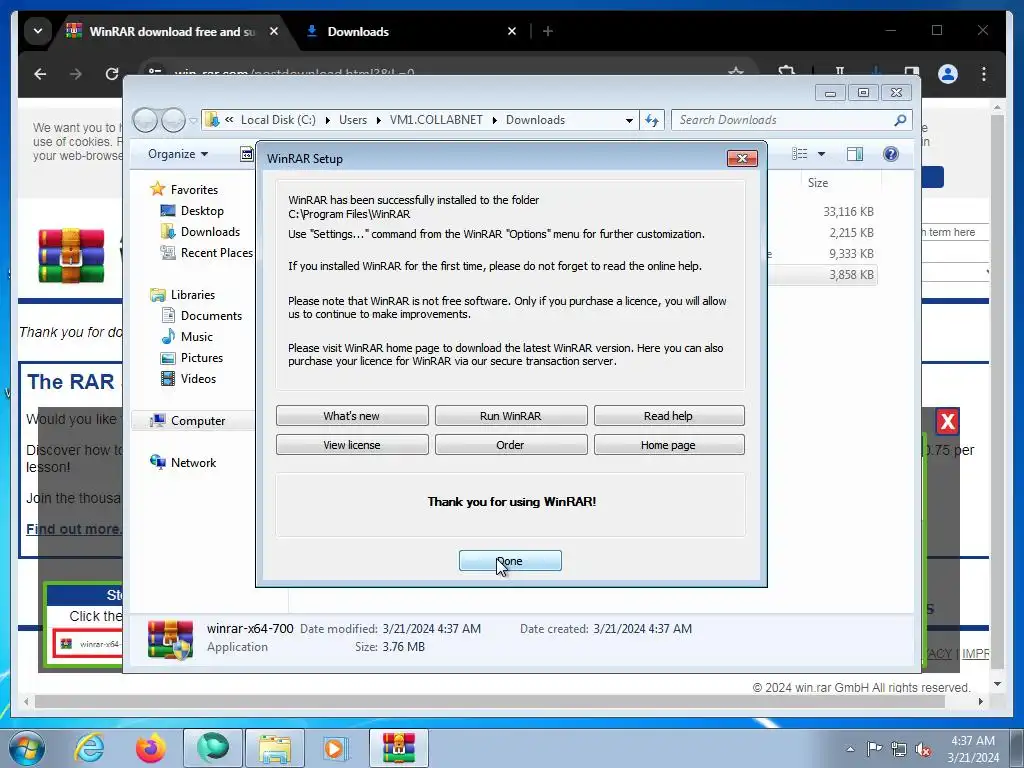Click the search magnifier icon in Explorer

(900, 120)
